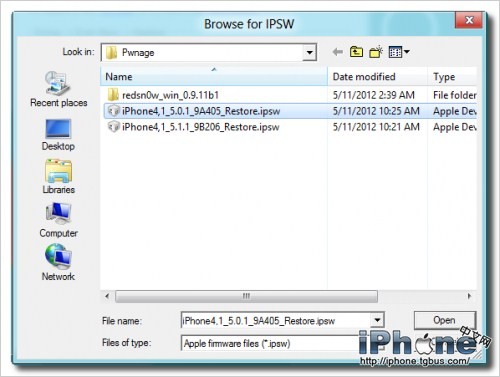Click date 5/11/2012 10:21 AM
Viewport: 500px width, 377px height.
point(376,127)
